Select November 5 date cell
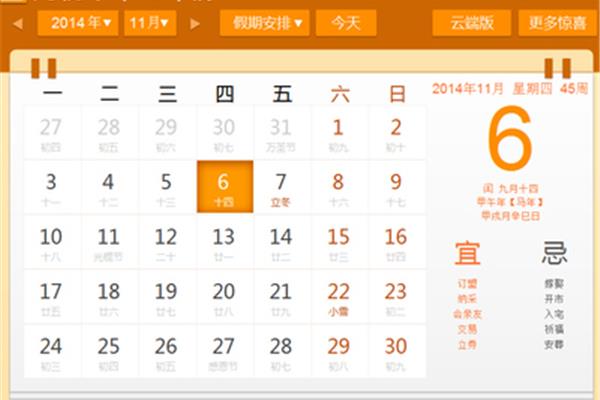 pyautogui.click(x=167, y=187)
